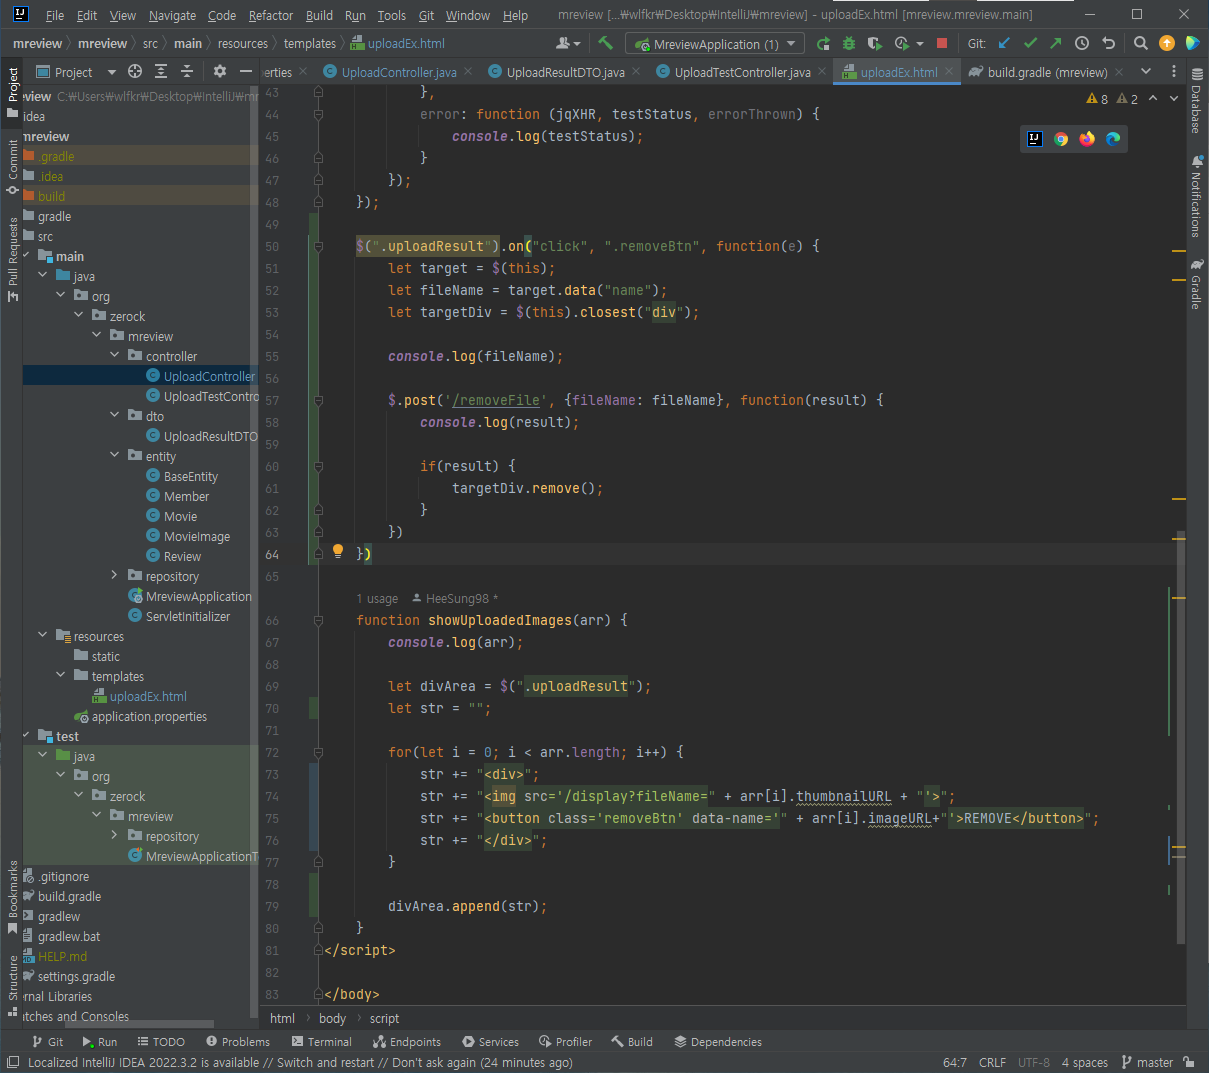Toggle Structure tool window

pyautogui.click(x=12, y=986)
